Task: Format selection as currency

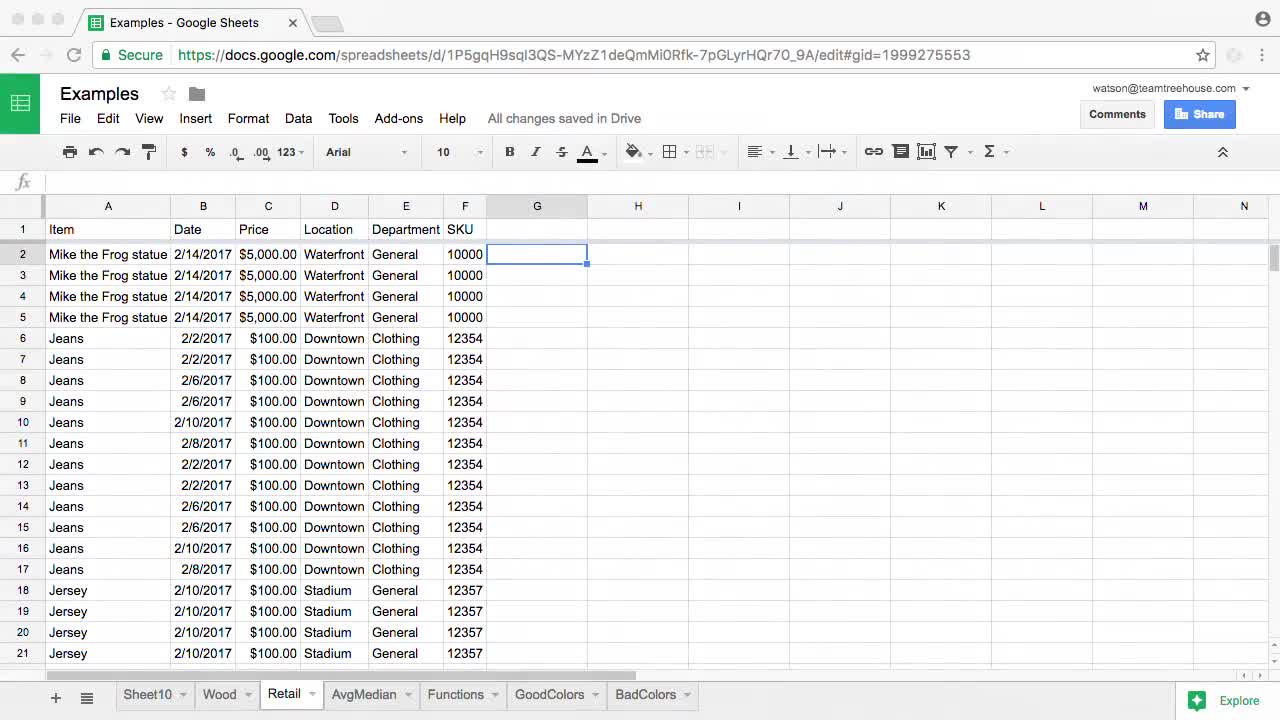Action: [x=184, y=151]
